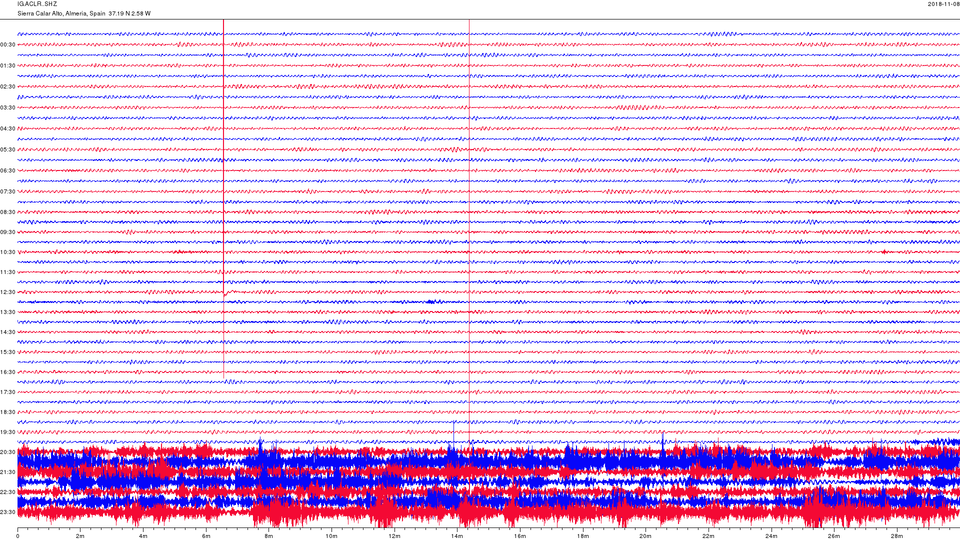960x540 pixels.
Task: Select the 12:30 time row label
Action: click(x=7, y=292)
